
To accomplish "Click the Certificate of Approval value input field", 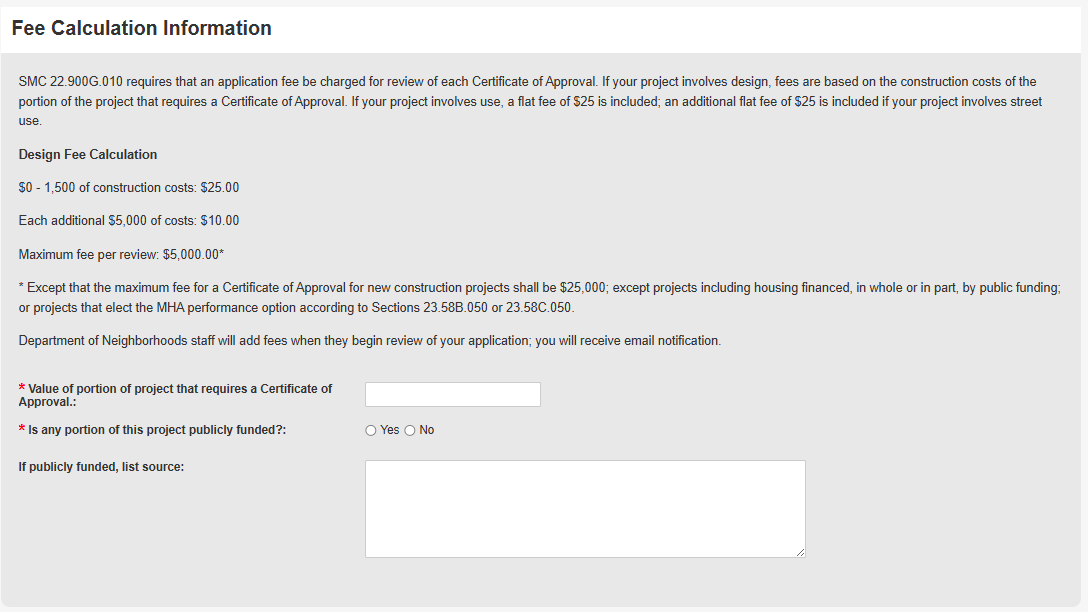I will pyautogui.click(x=452, y=394).
